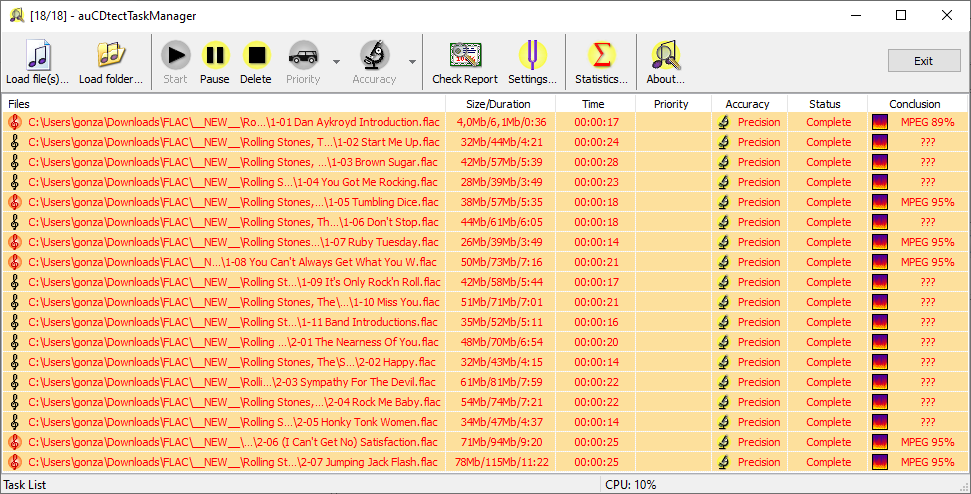Click MPEG 95% conclusion for Tumbling Dice

(927, 202)
